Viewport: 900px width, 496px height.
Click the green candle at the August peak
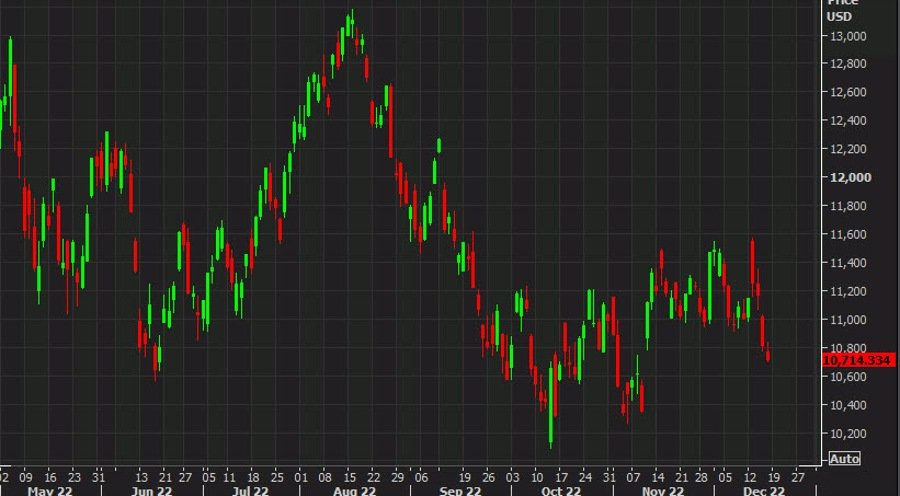point(348,26)
